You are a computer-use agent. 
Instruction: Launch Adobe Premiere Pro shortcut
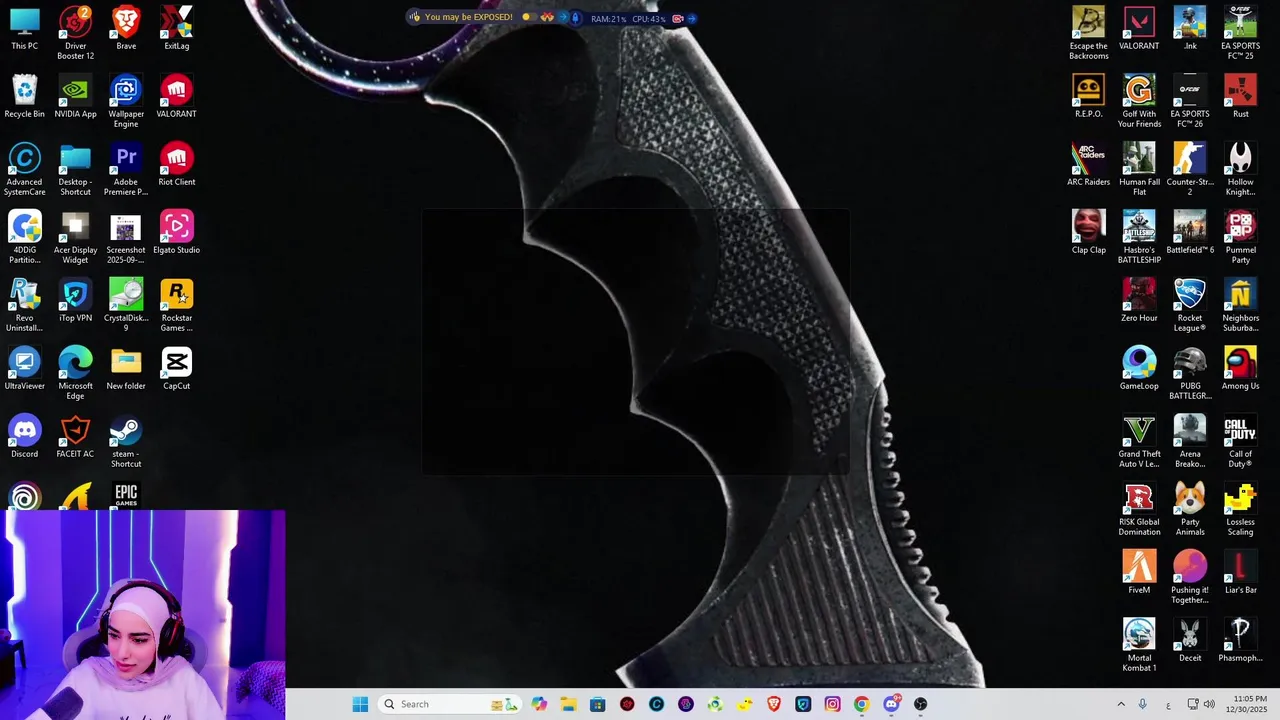tap(126, 170)
